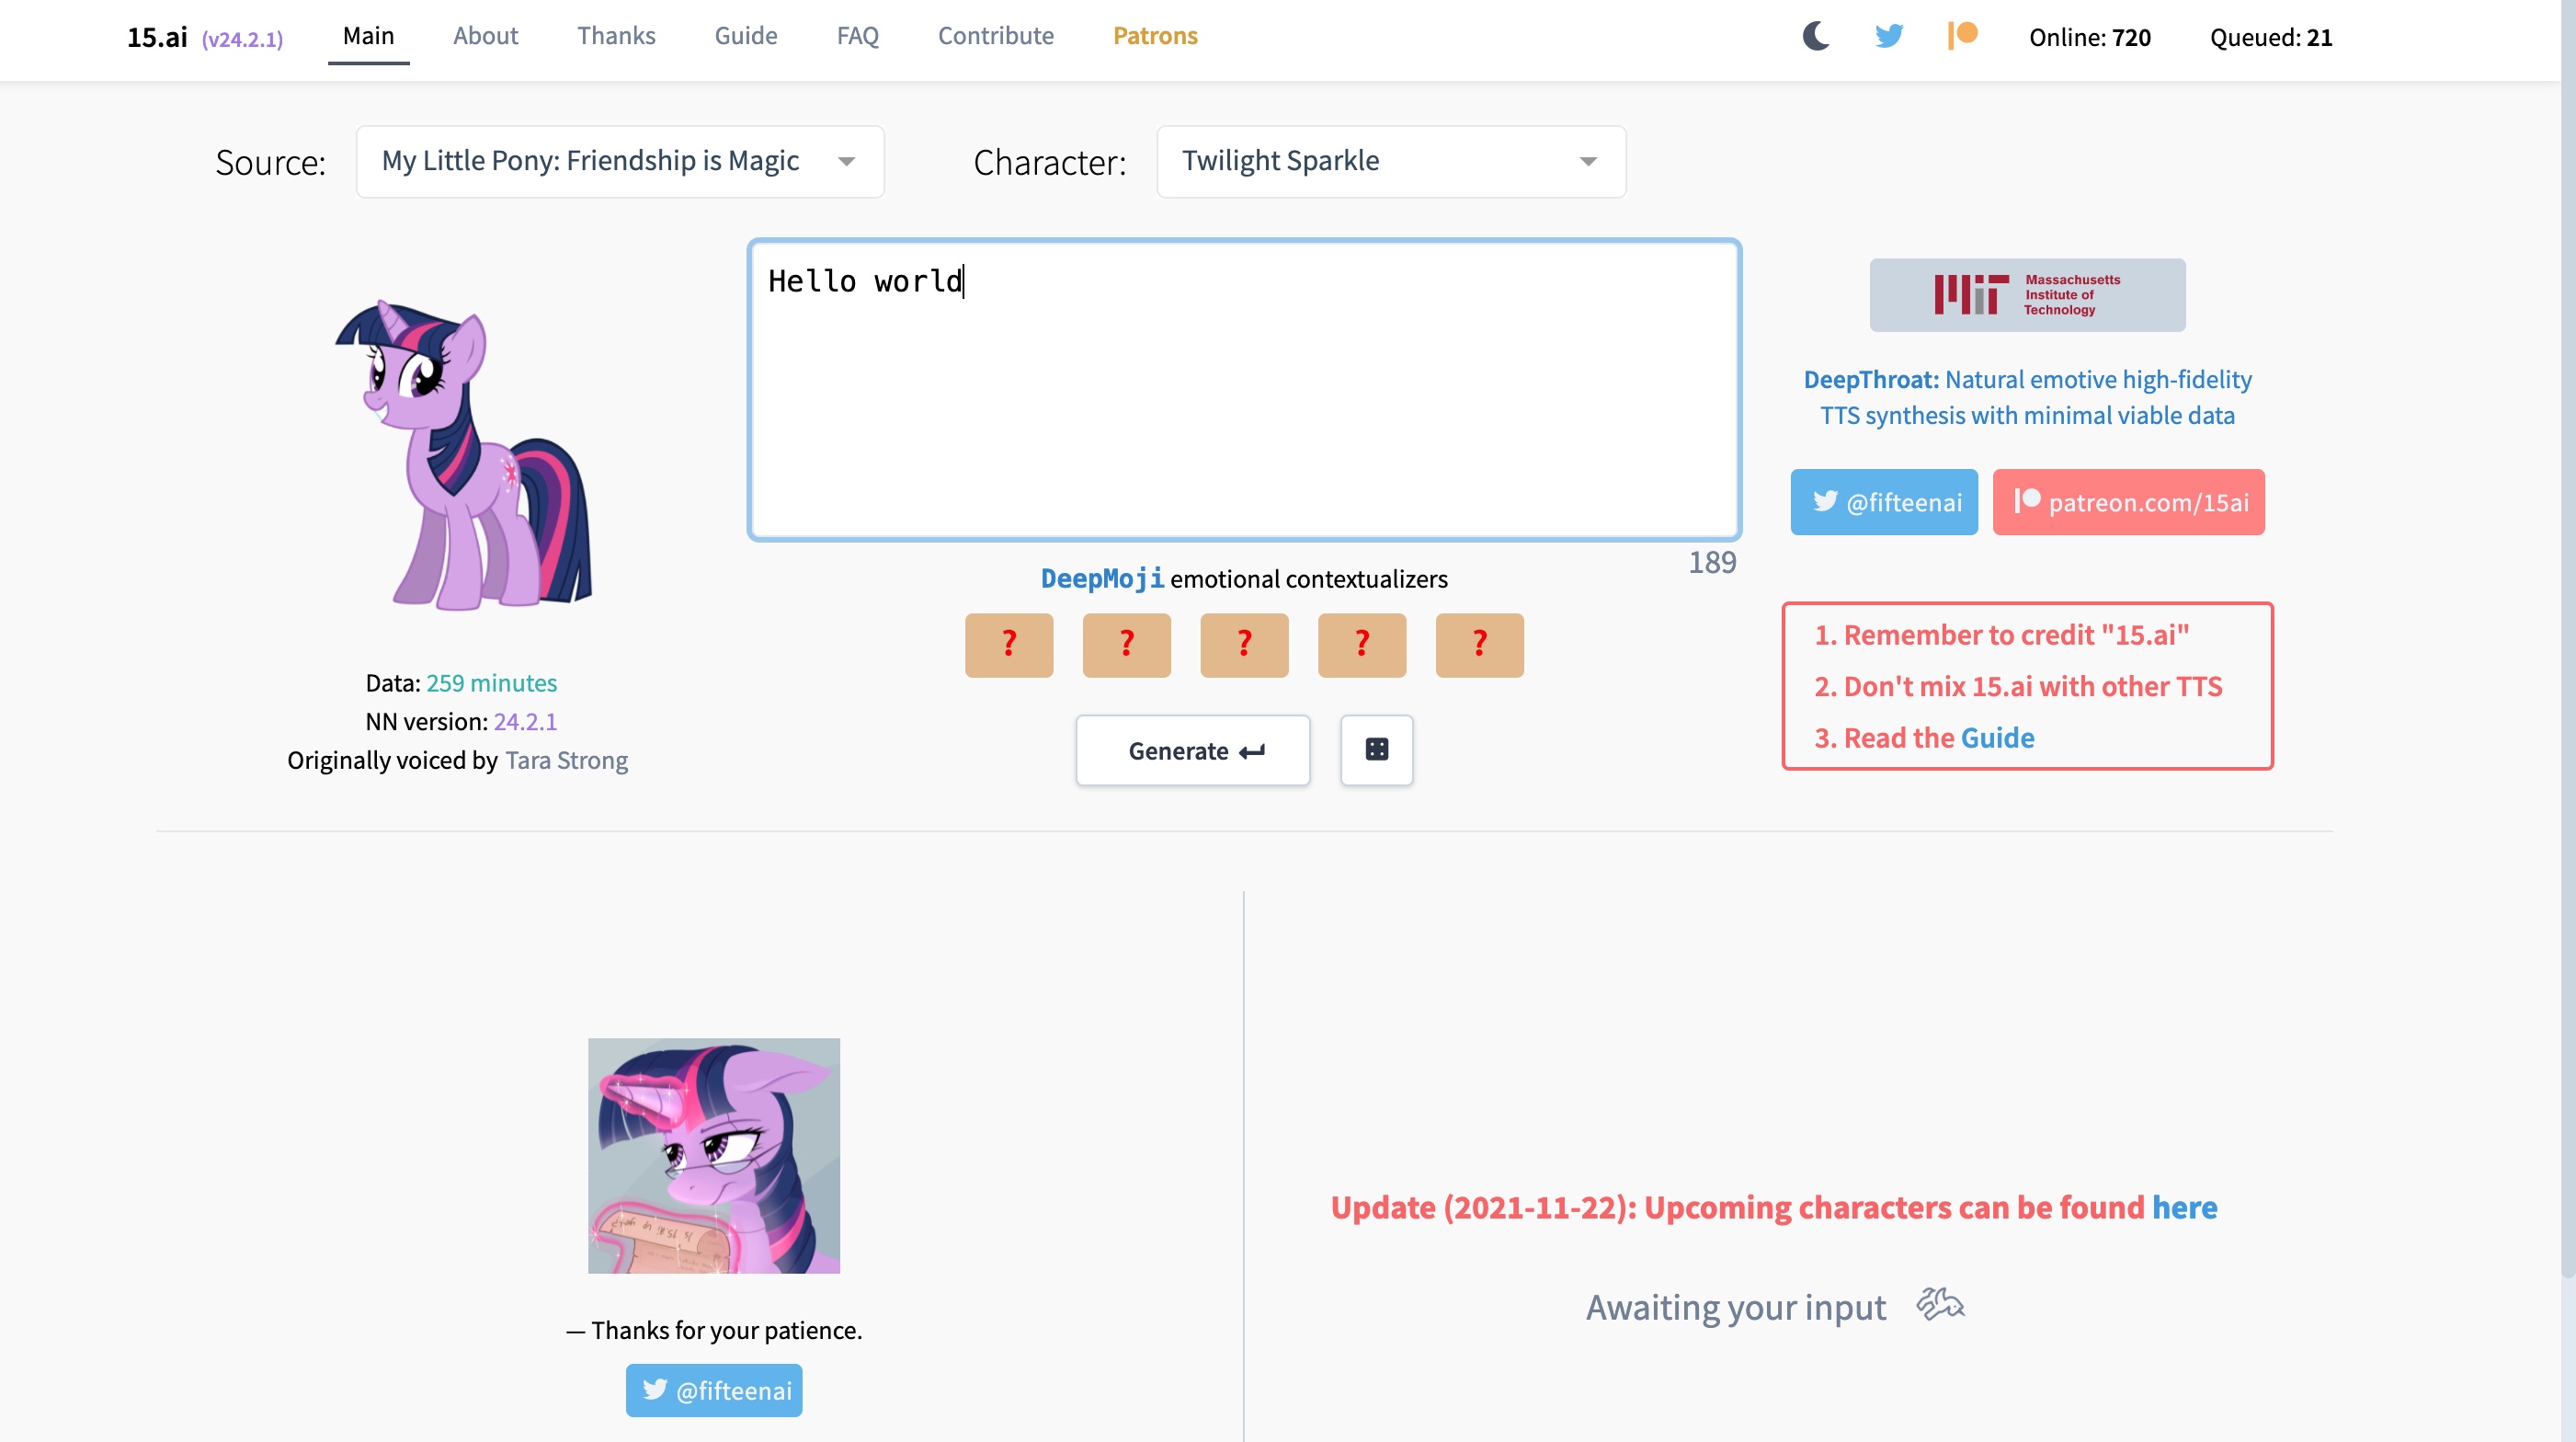
Task: Click the first DeepMoji question mark tile
Action: click(1008, 645)
